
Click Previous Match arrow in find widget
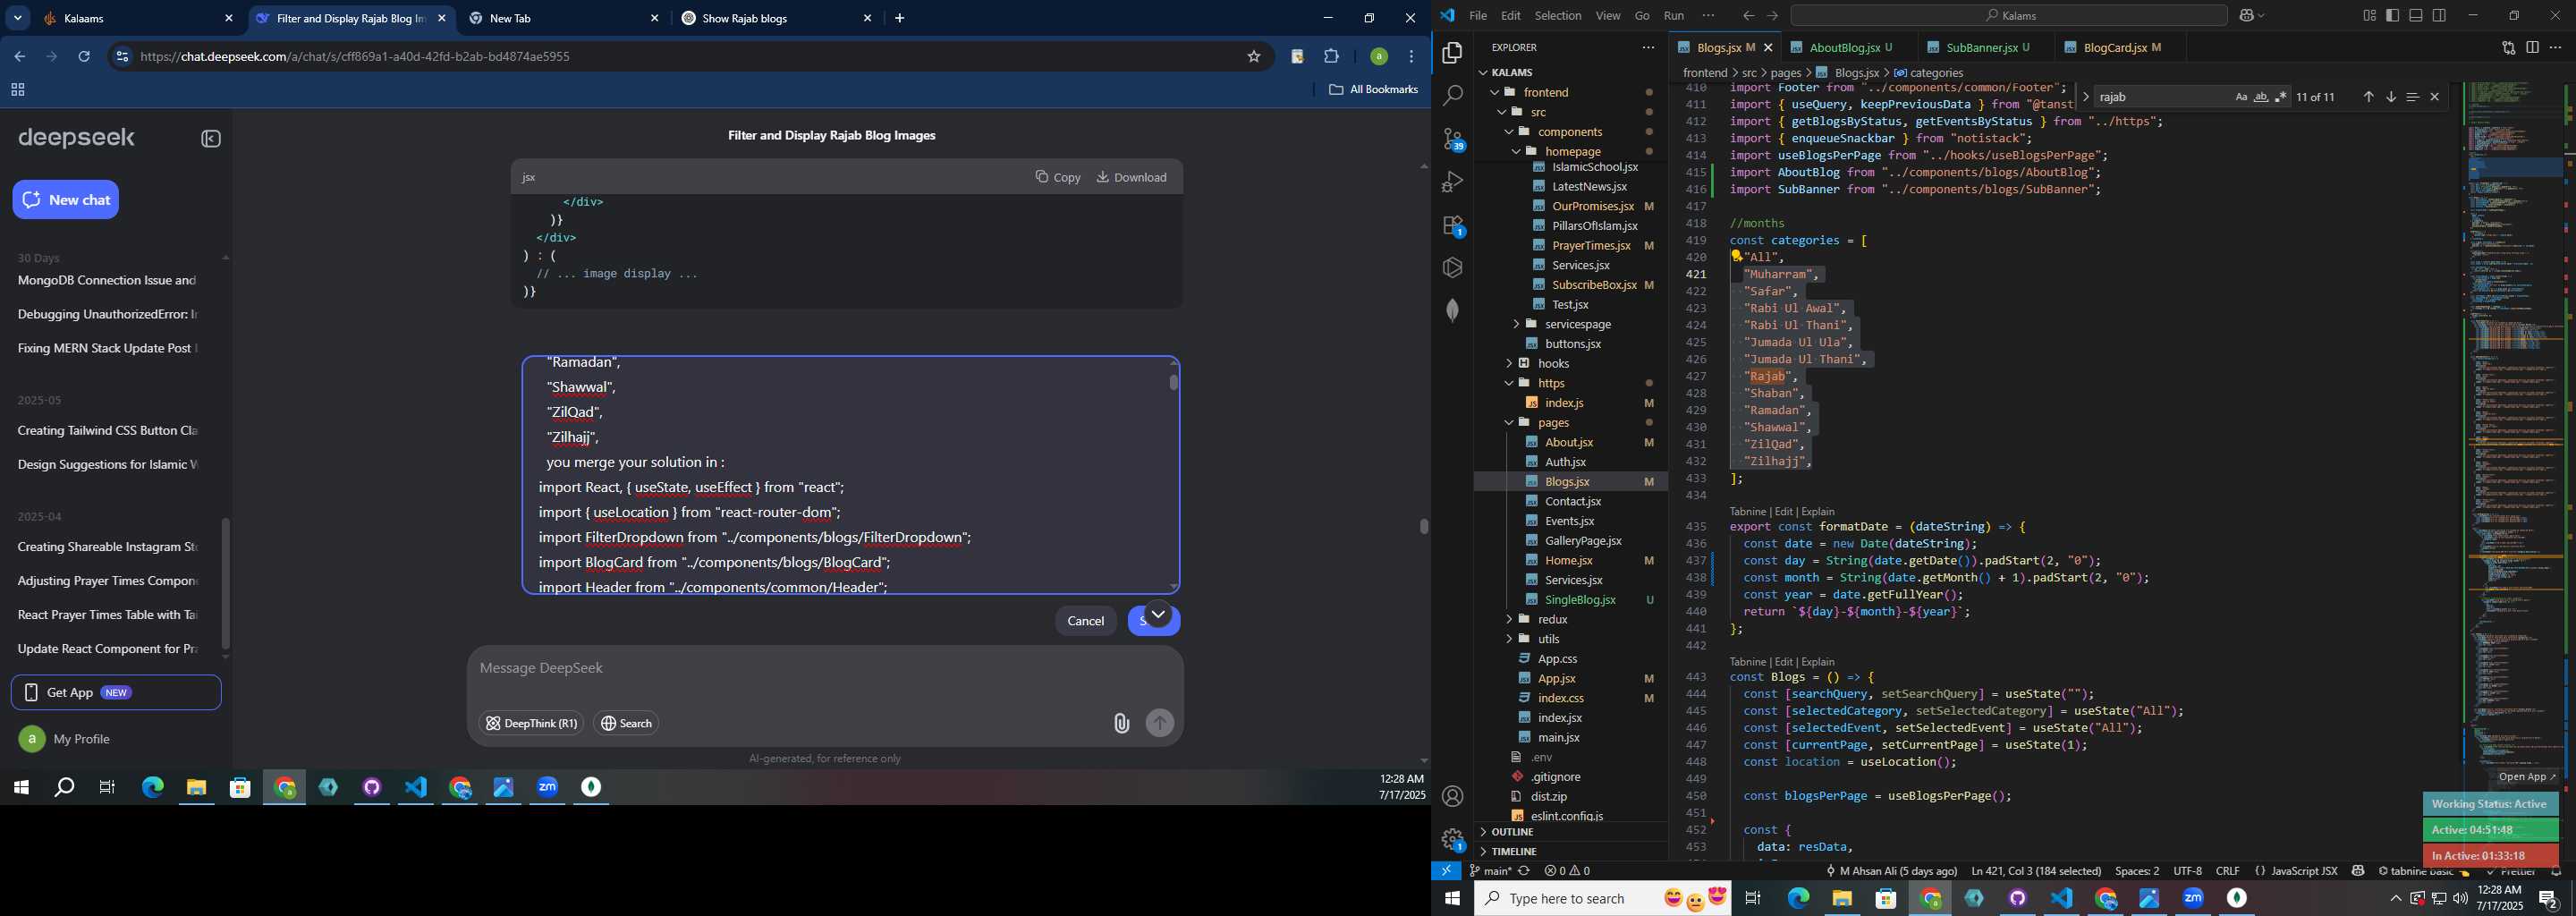pyautogui.click(x=2368, y=97)
